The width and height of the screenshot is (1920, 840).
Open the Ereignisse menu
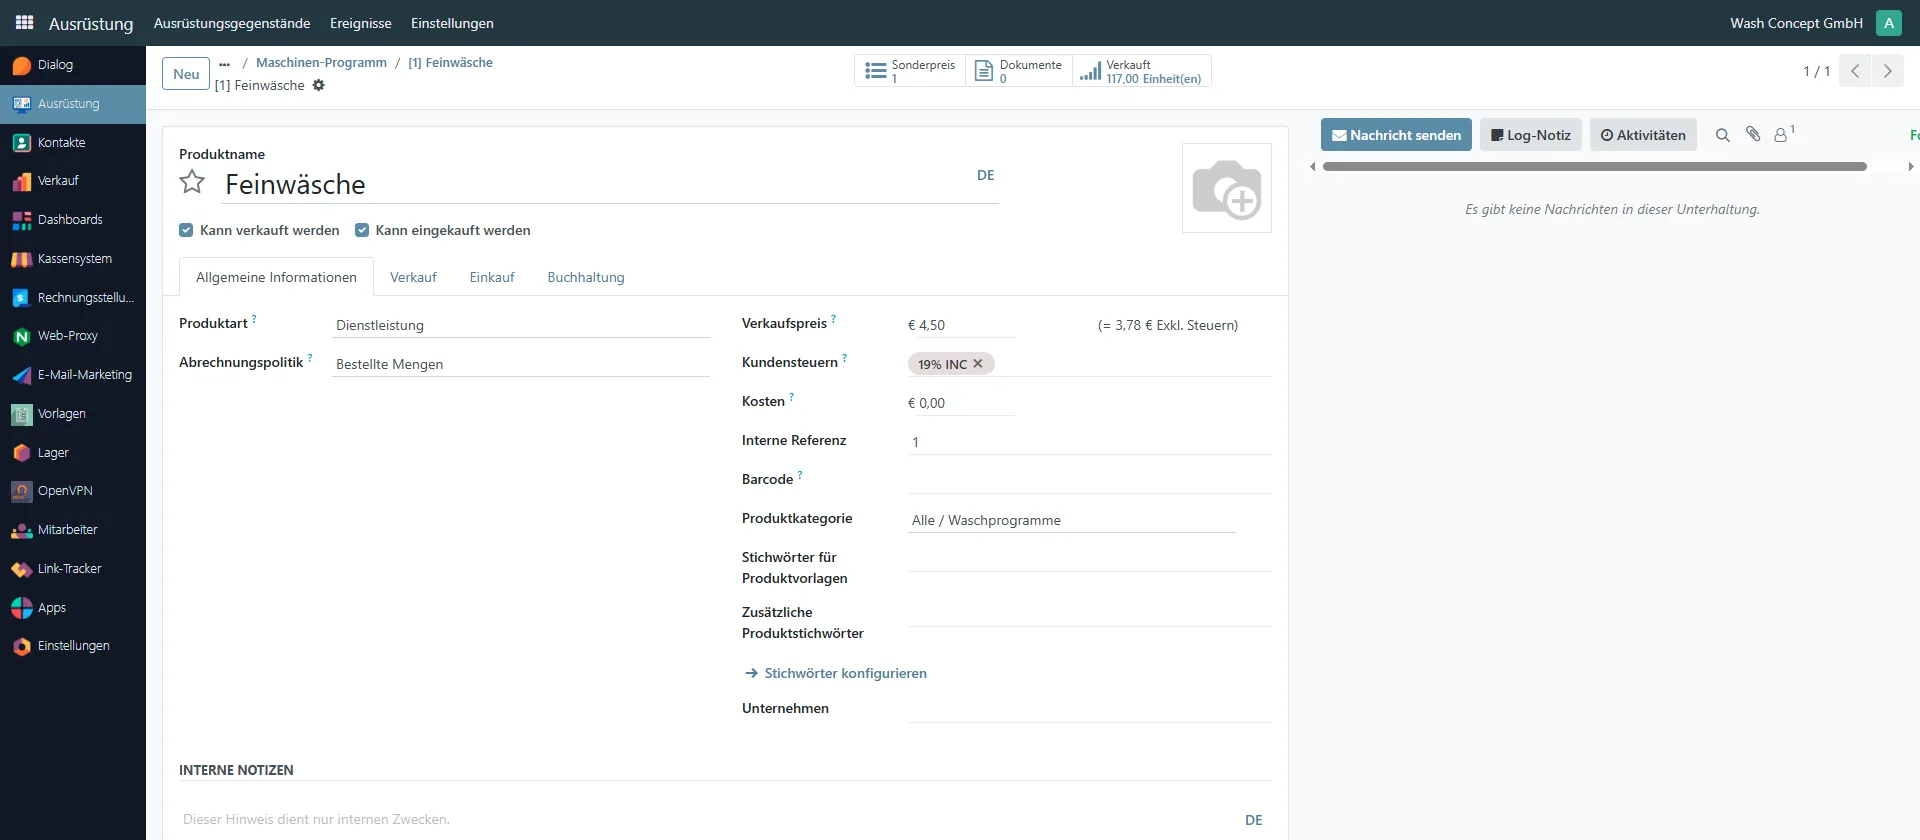360,23
